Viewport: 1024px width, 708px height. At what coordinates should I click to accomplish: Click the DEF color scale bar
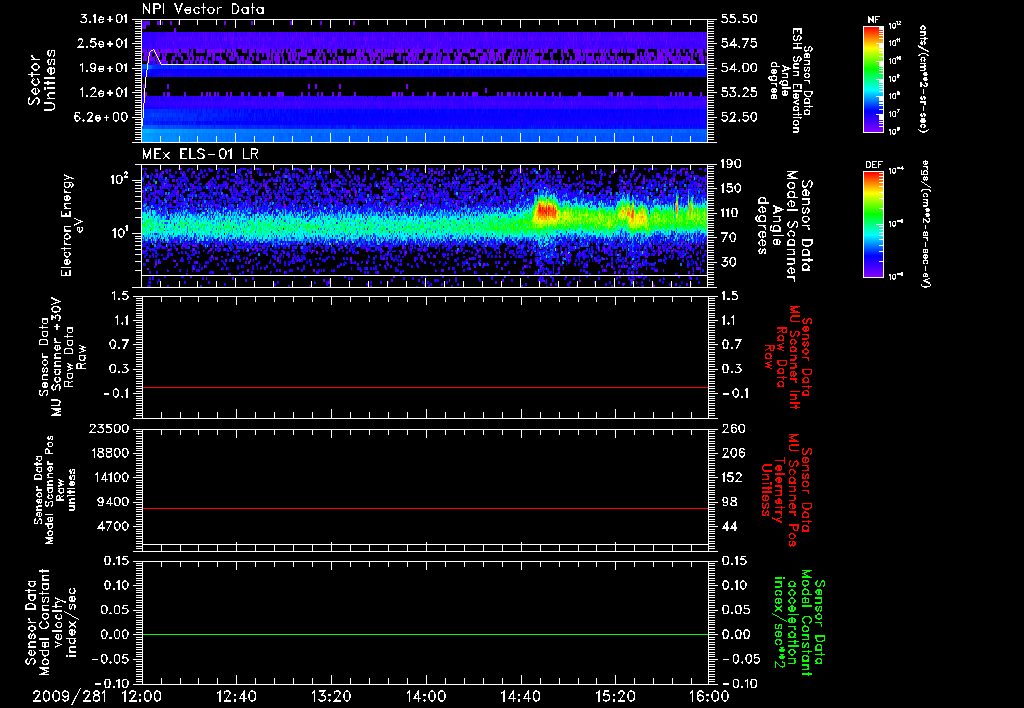point(873,224)
